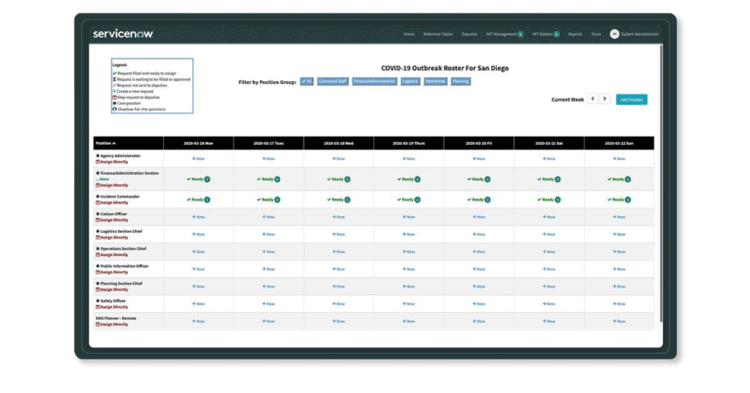Image resolution: width=750 pixels, height=393 pixels.
Task: Click the Legend box
Action: coord(152,86)
